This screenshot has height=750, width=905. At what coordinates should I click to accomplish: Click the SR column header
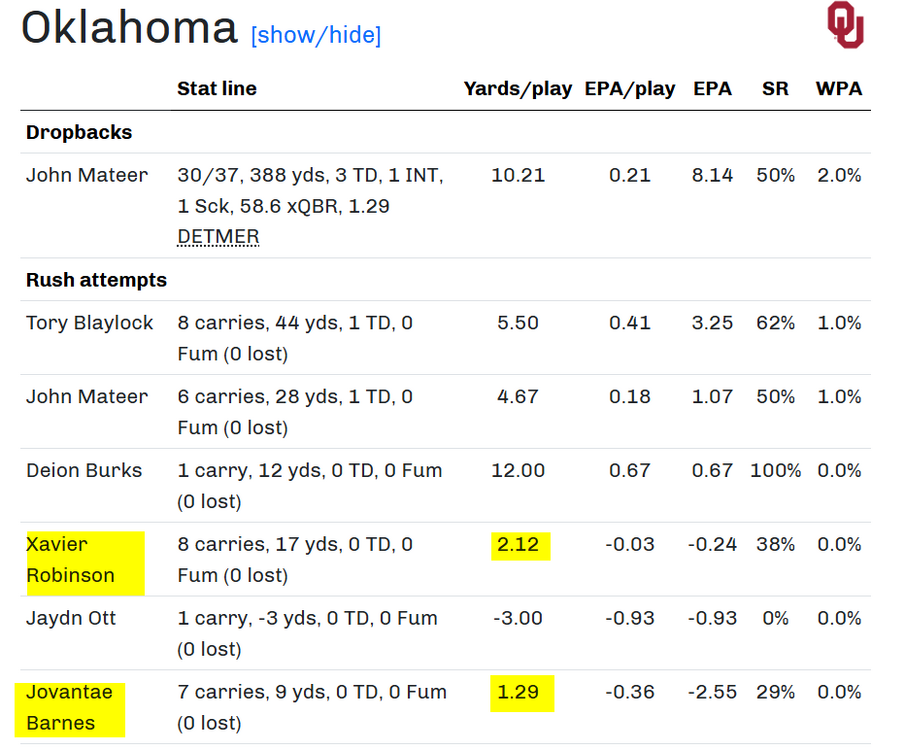click(775, 89)
